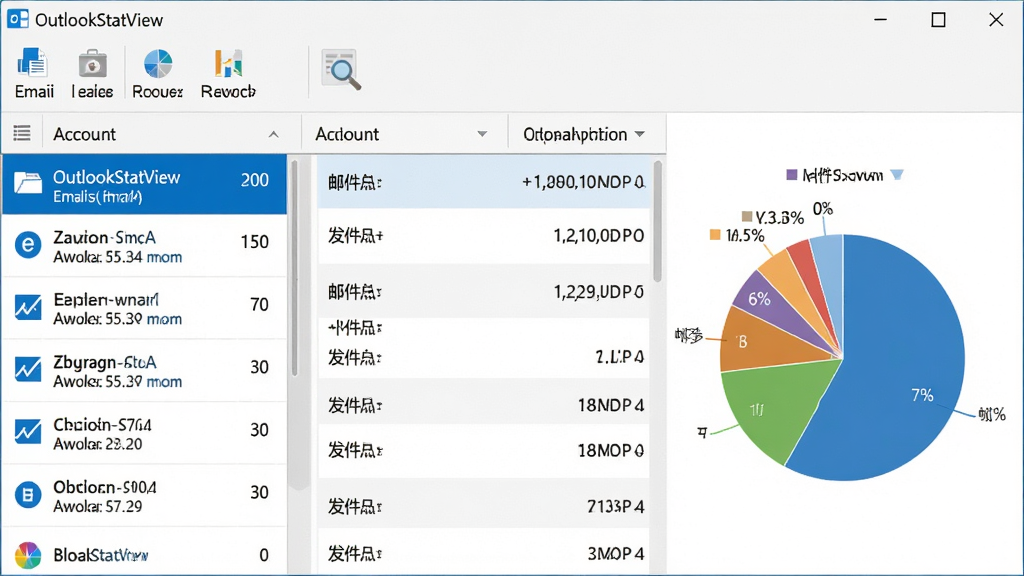Click the highlighted +1,000,10 value row
The image size is (1024, 576).
483,182
